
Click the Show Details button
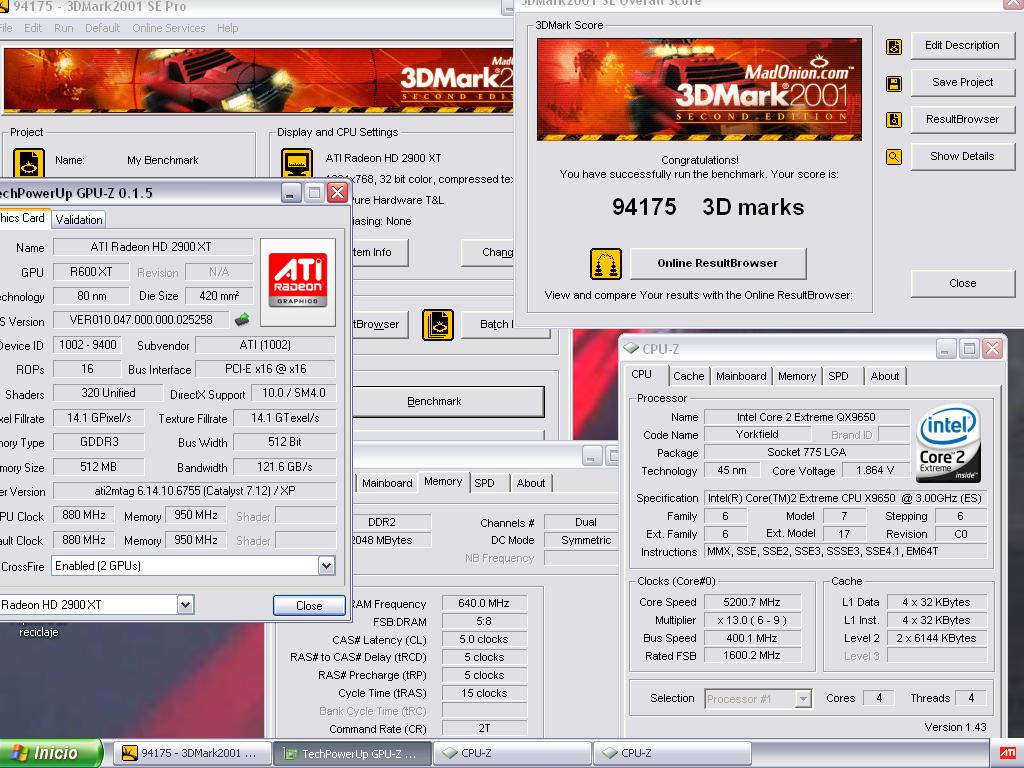(962, 156)
